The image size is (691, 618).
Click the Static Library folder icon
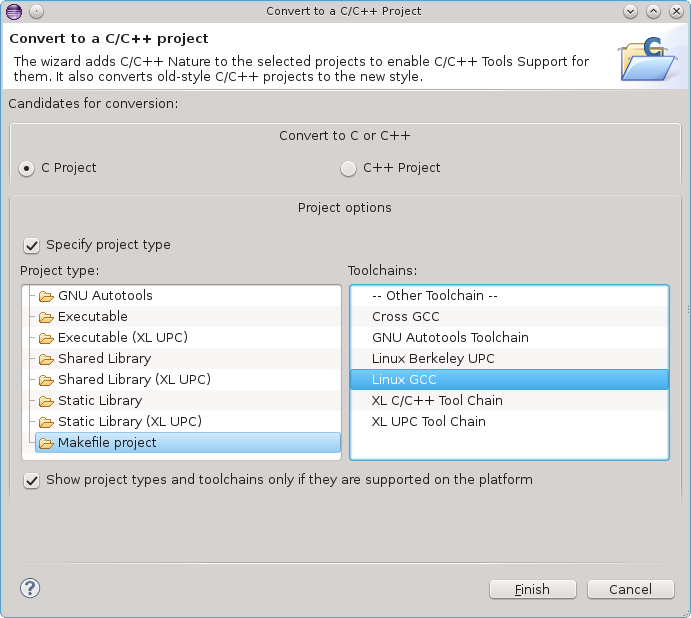(x=46, y=401)
